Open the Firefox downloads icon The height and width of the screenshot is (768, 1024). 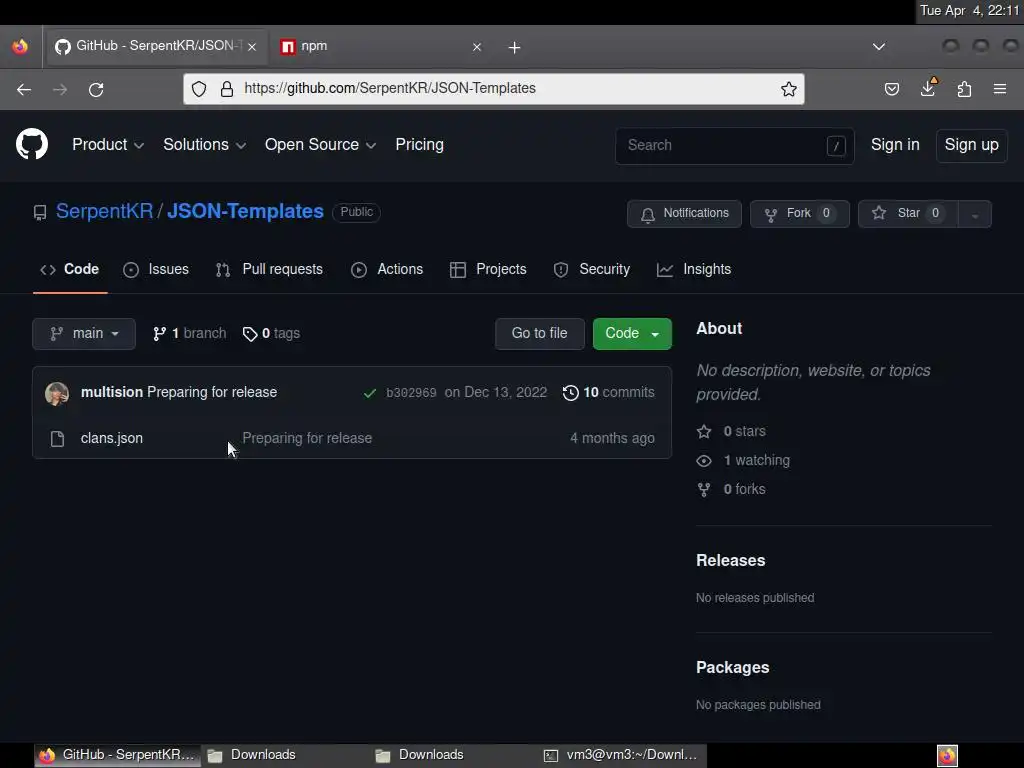tap(928, 88)
